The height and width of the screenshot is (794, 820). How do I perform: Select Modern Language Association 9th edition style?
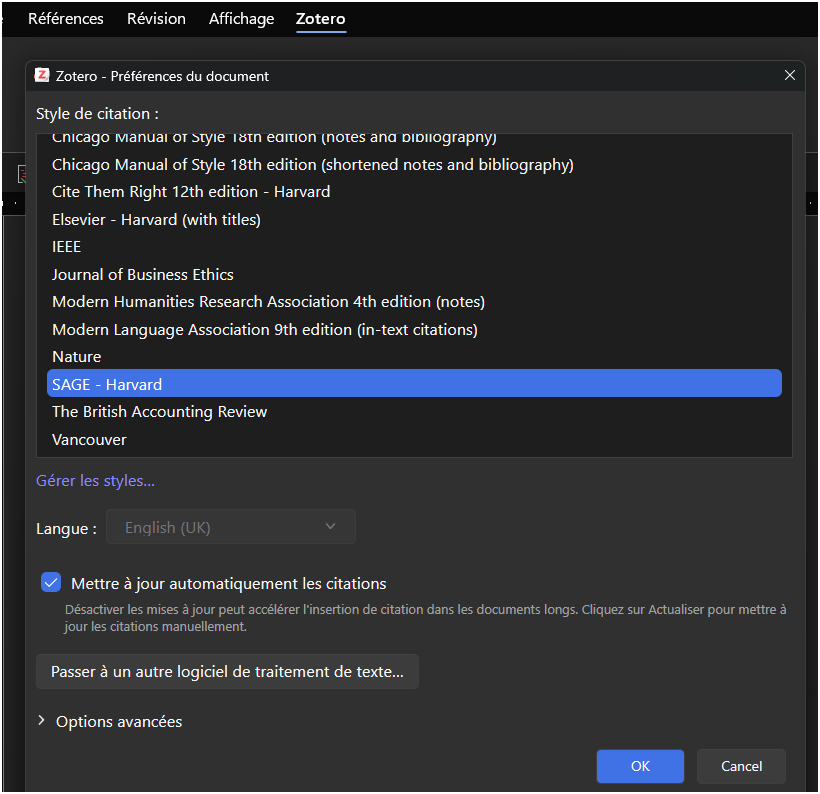tap(414, 330)
